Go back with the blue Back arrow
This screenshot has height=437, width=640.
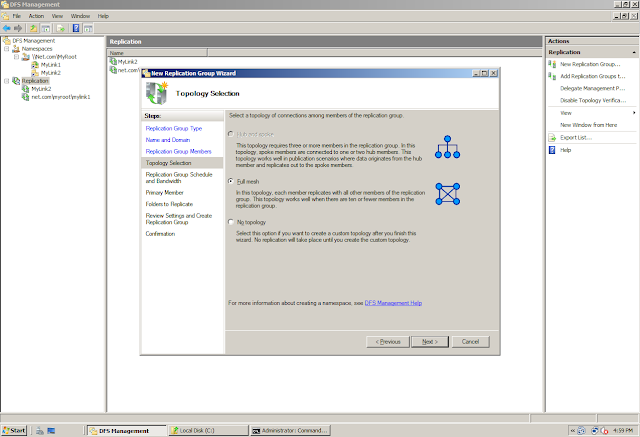pos(7,28)
